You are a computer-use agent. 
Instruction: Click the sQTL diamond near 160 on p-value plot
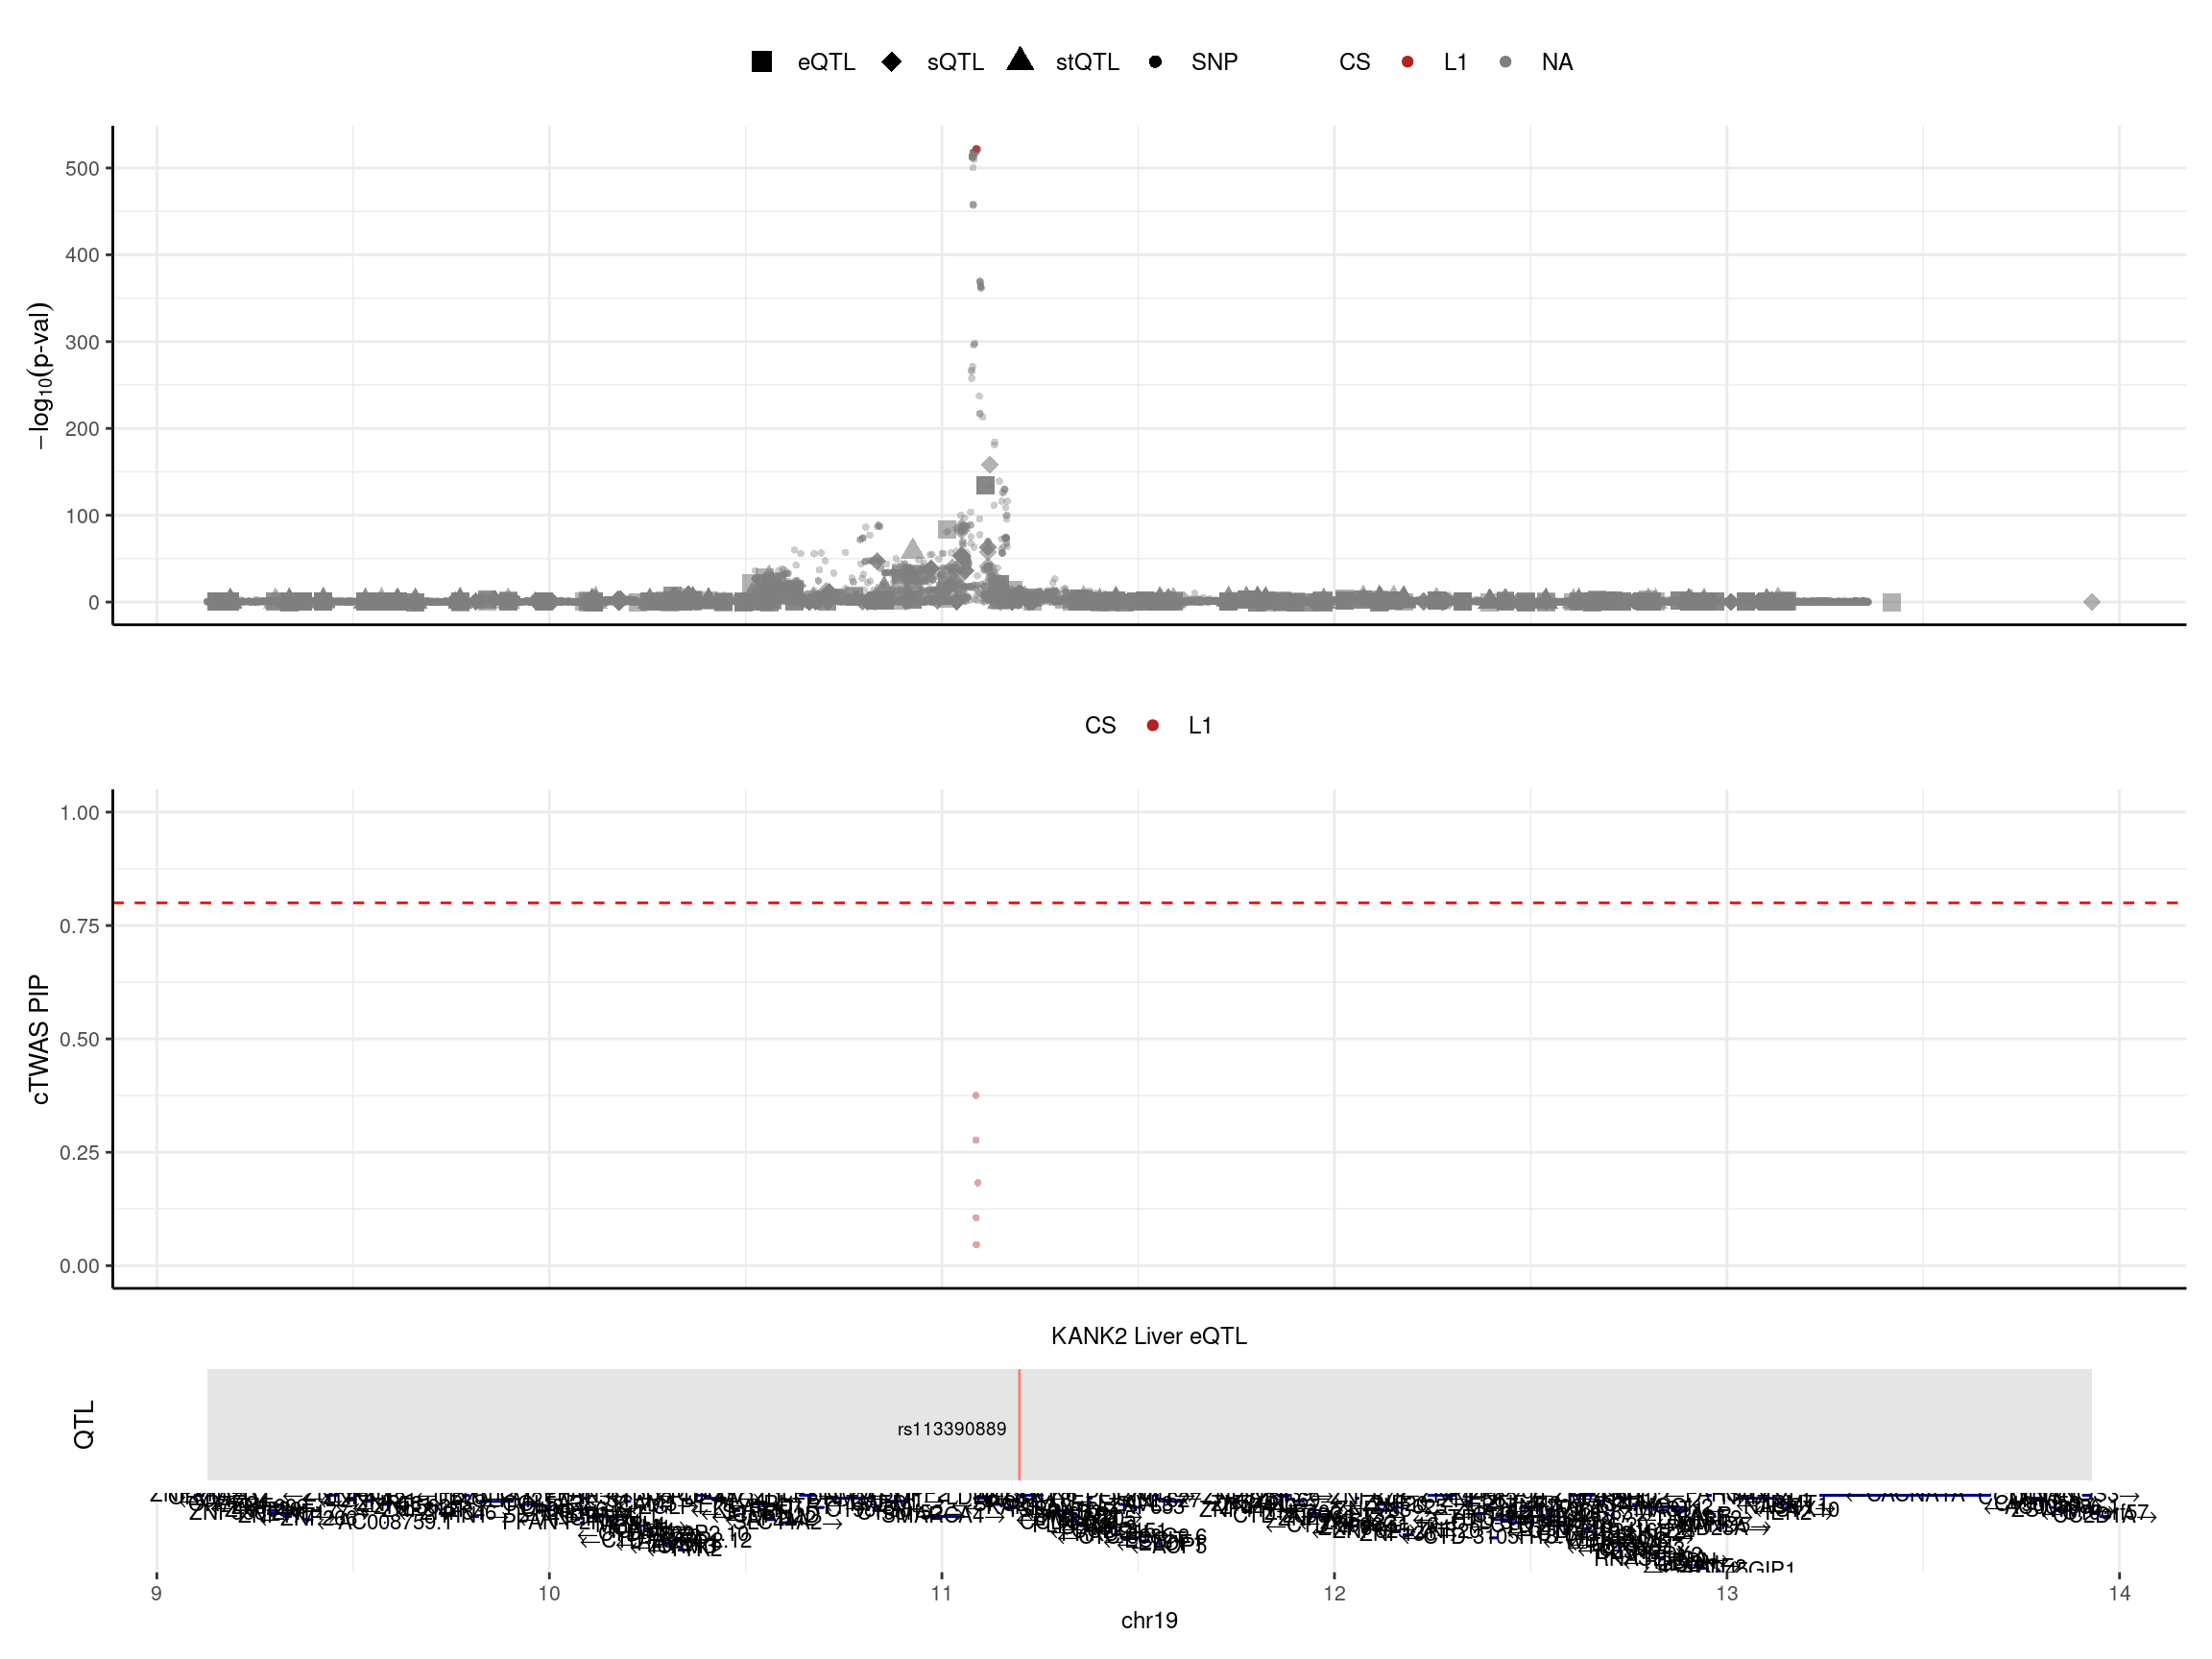989,465
